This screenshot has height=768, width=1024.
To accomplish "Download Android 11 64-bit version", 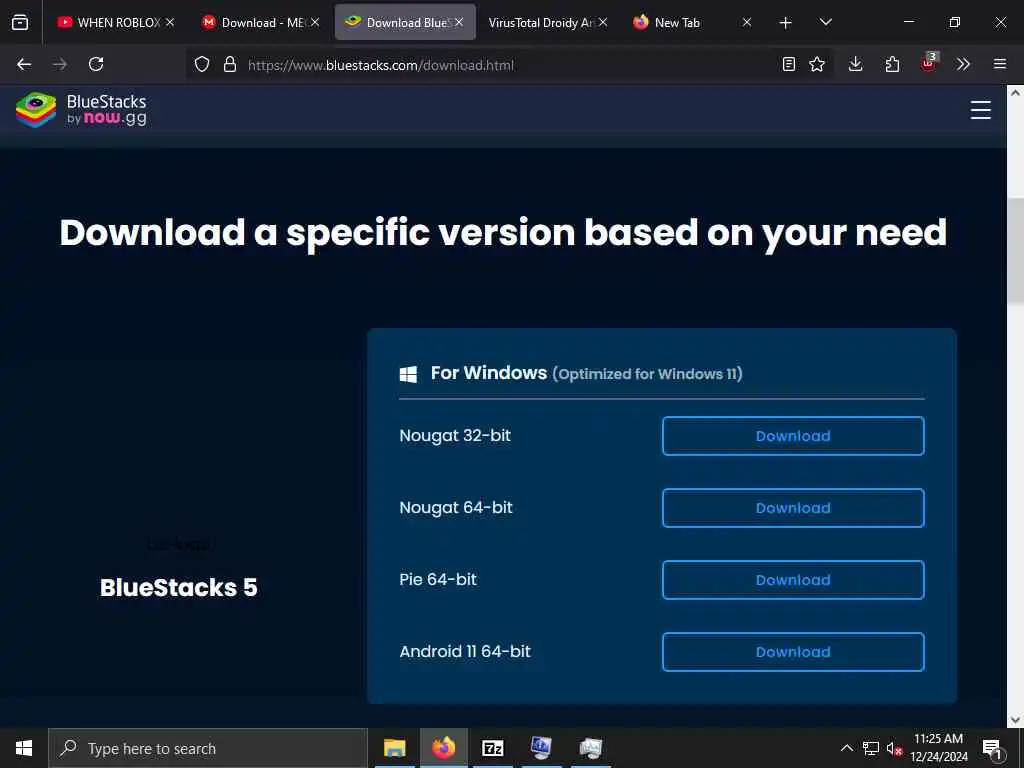I will (x=793, y=651).
